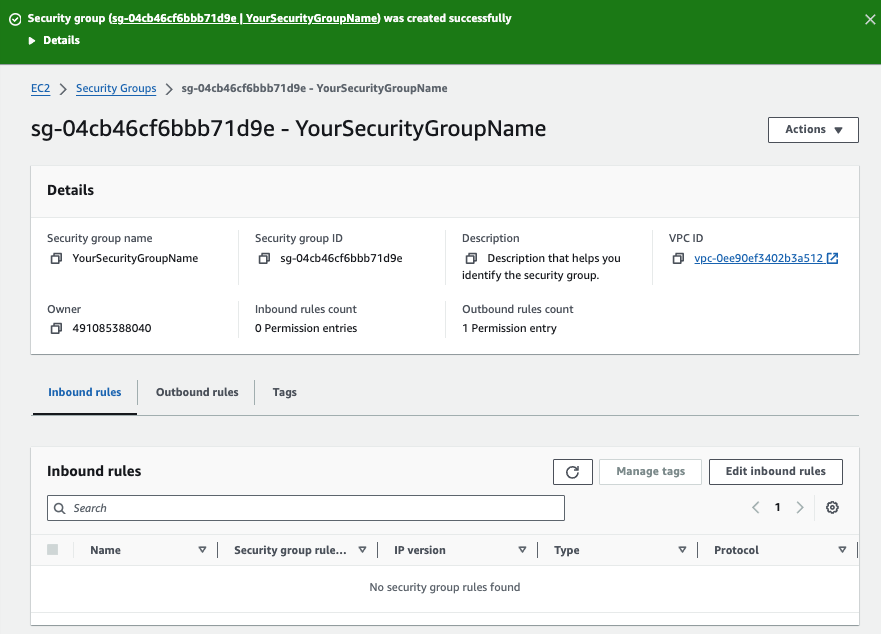
Task: Dismiss the green success banner
Action: click(870, 20)
